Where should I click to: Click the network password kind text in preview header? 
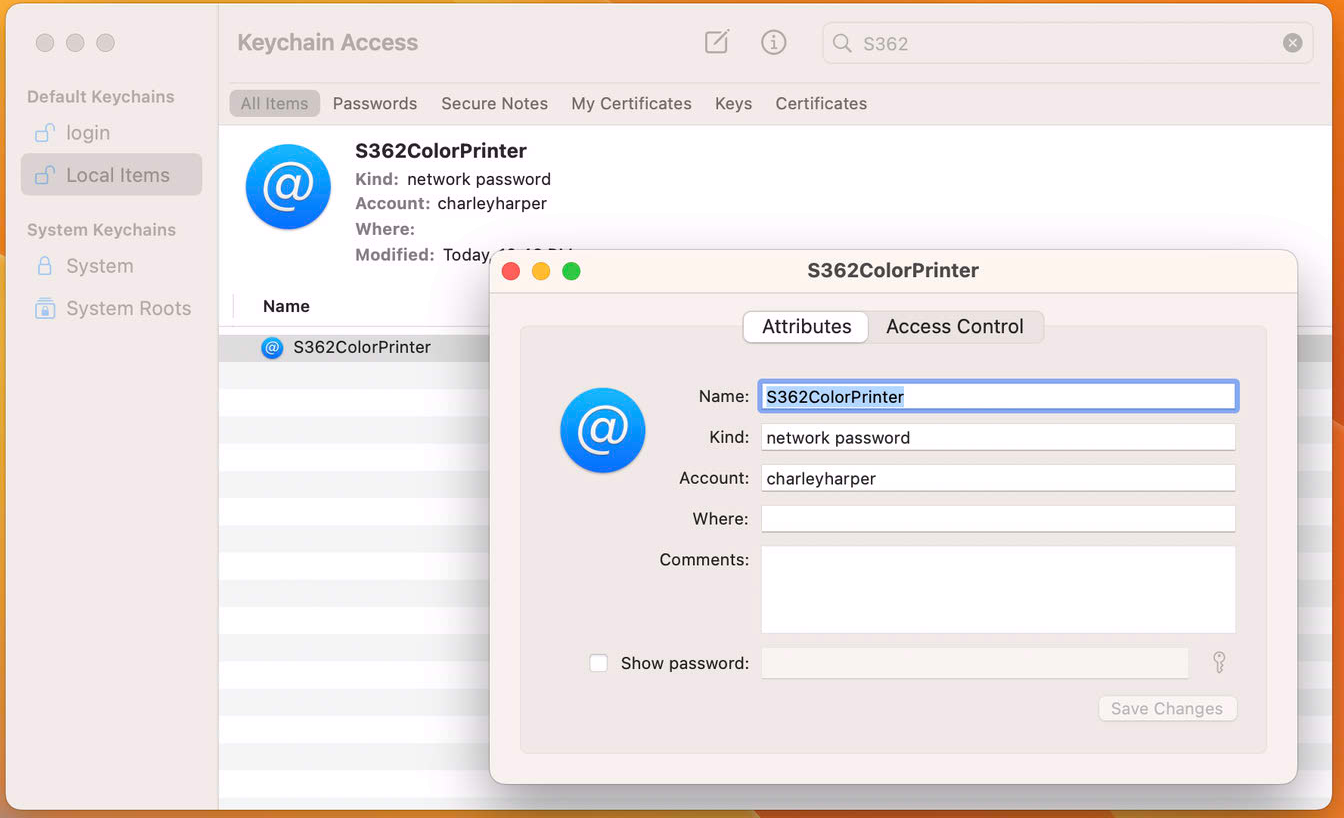tap(479, 179)
